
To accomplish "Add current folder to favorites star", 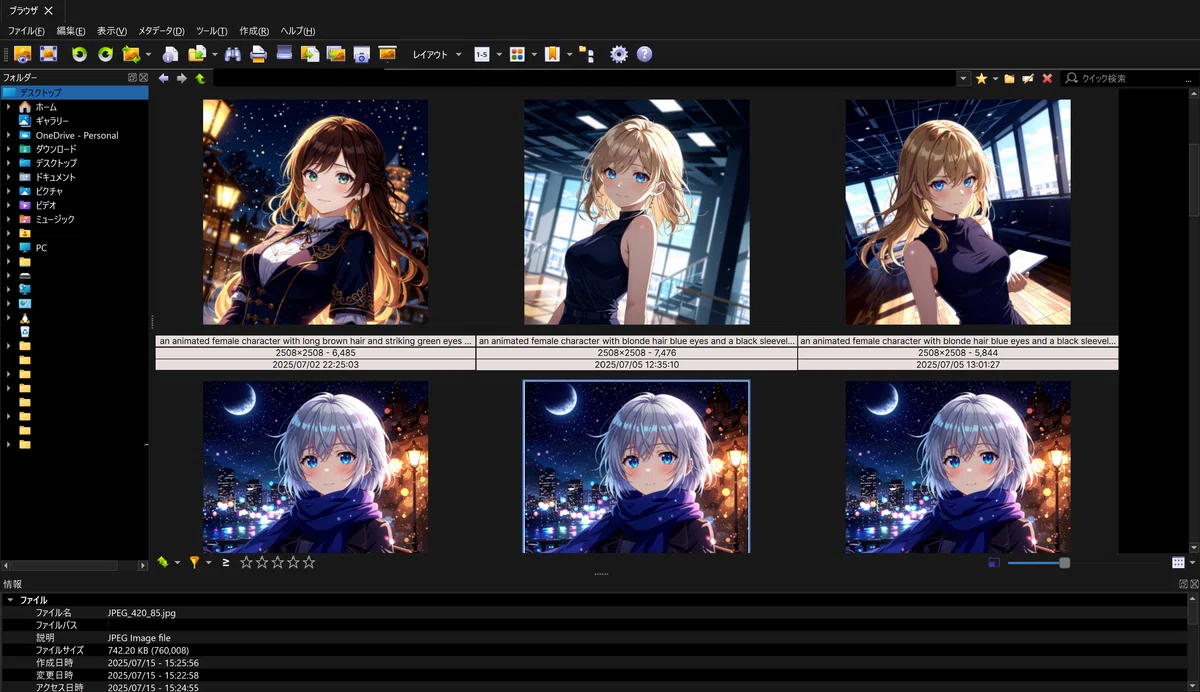I will coord(981,78).
